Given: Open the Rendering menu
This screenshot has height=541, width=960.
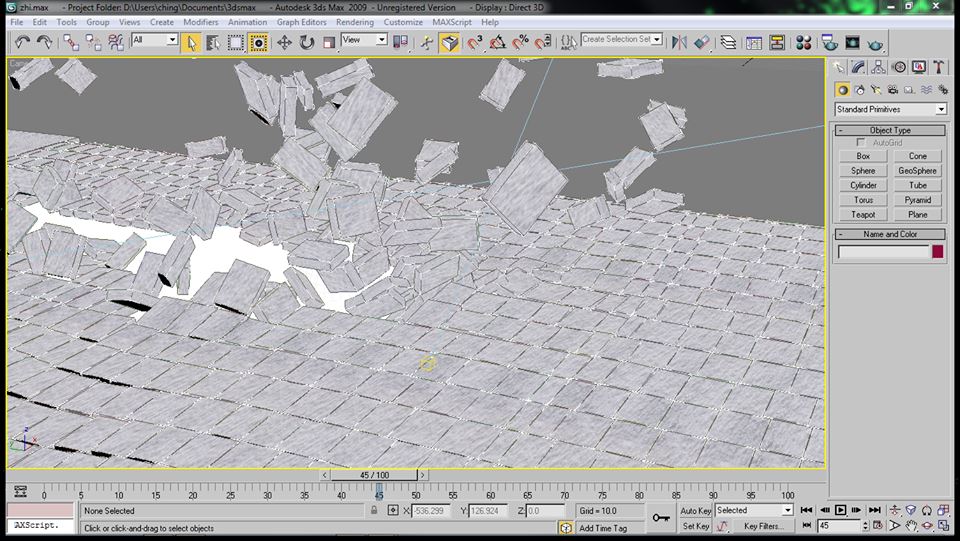Looking at the screenshot, I should click(x=354, y=22).
